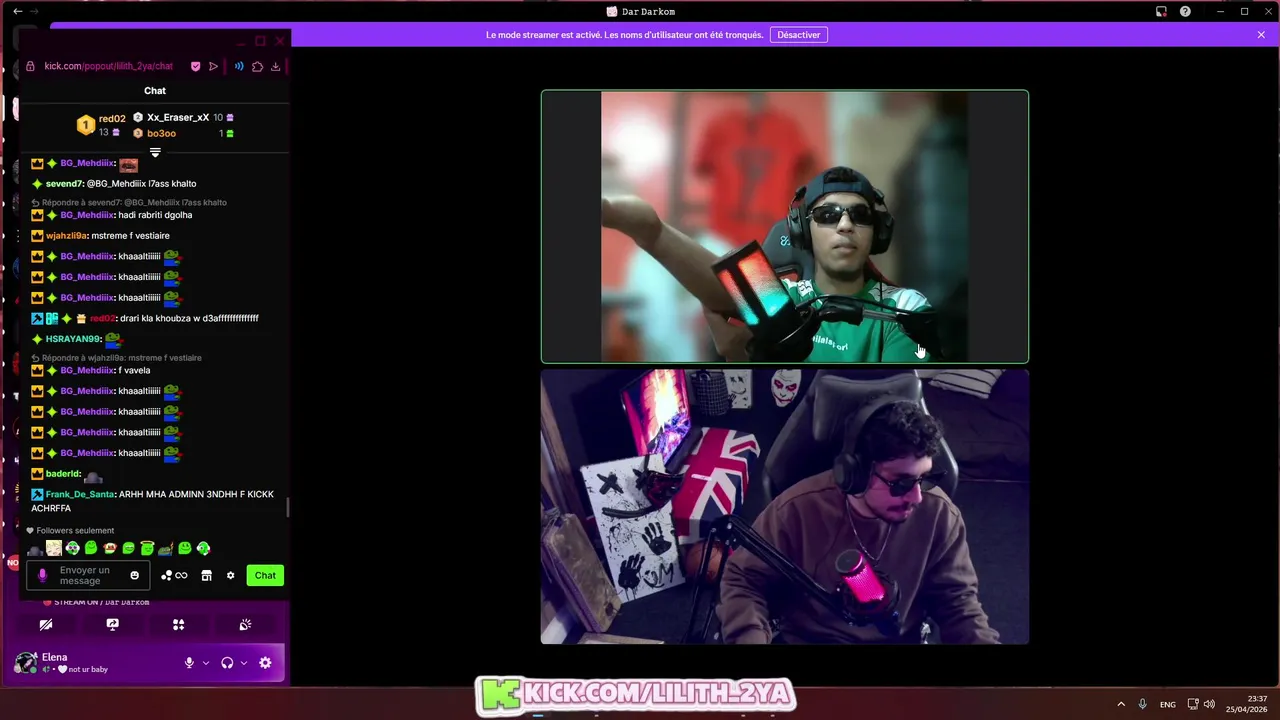Click the Désactiver streamer mode button

[799, 35]
